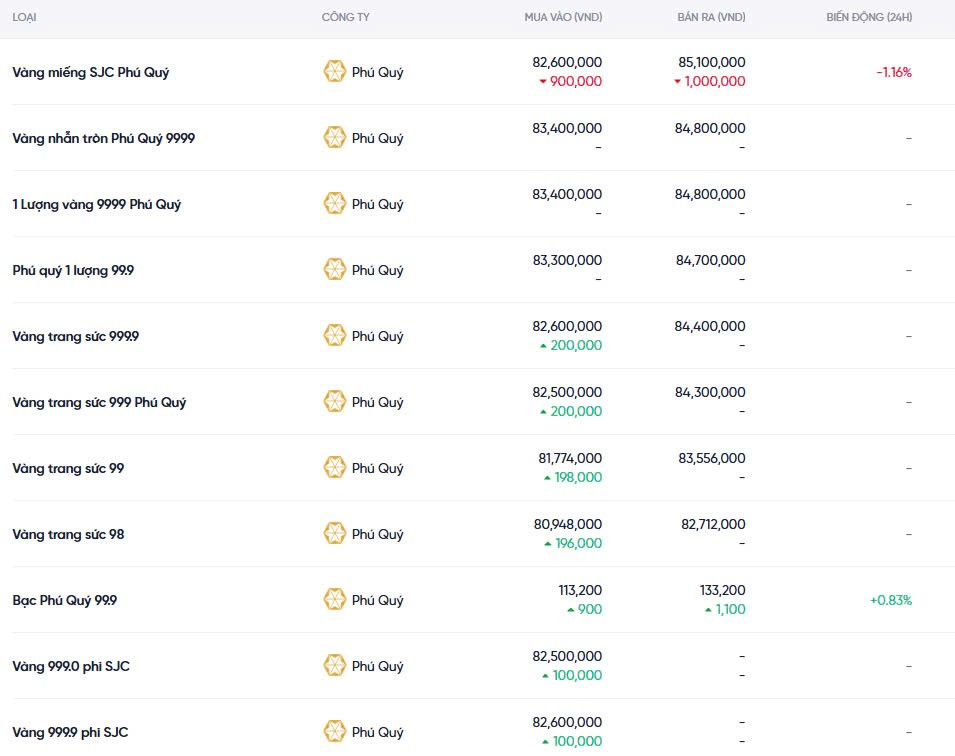Click company logo in Vàng trang sức 98 row
Viewport: 955px width, 756px height.
[x=334, y=534]
